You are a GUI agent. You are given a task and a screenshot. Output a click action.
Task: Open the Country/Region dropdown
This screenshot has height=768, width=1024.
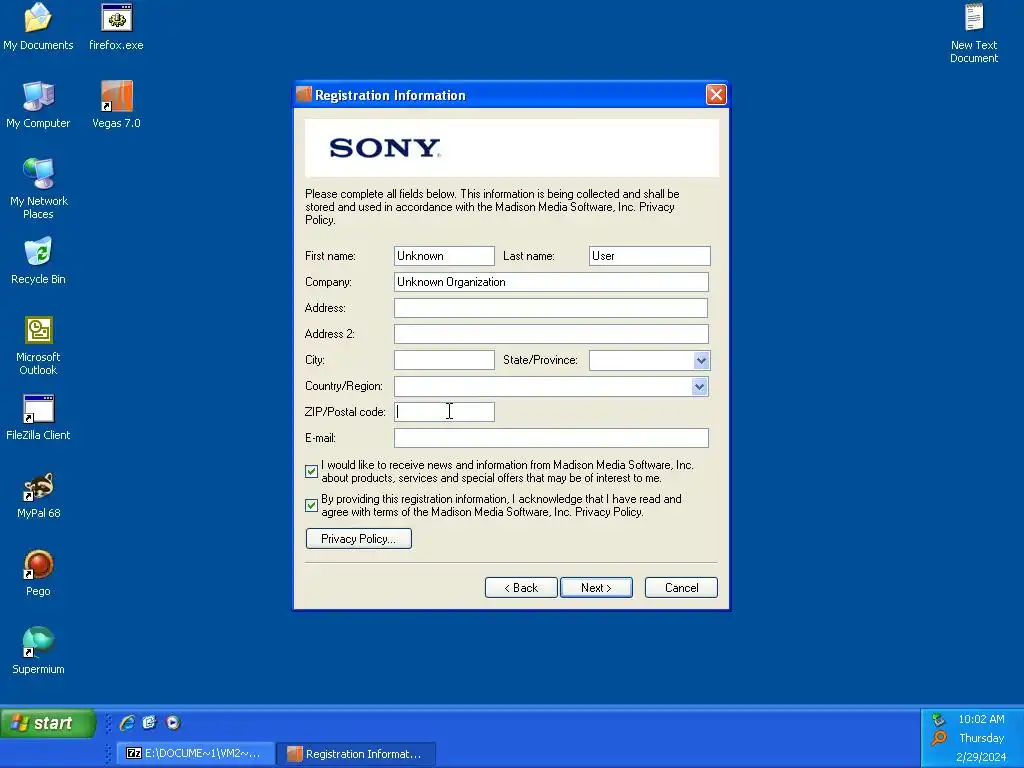tap(699, 387)
